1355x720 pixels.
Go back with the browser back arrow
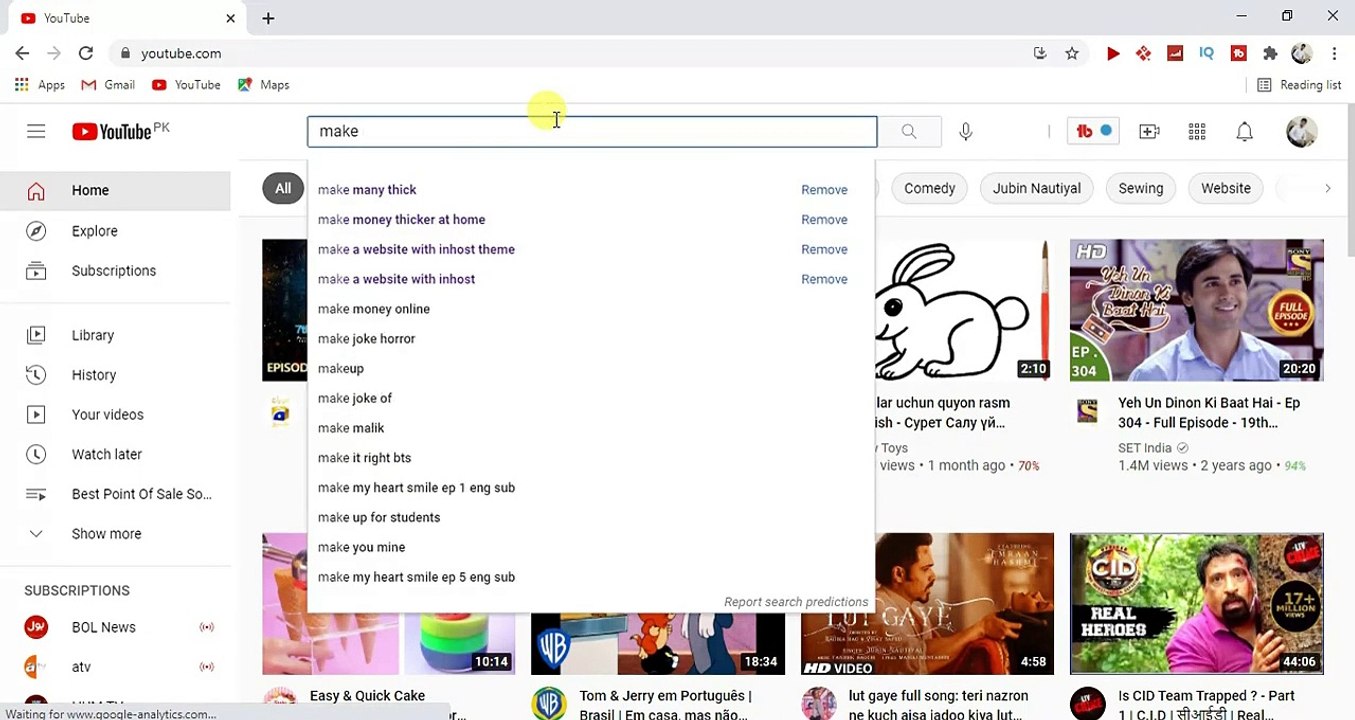coord(22,53)
